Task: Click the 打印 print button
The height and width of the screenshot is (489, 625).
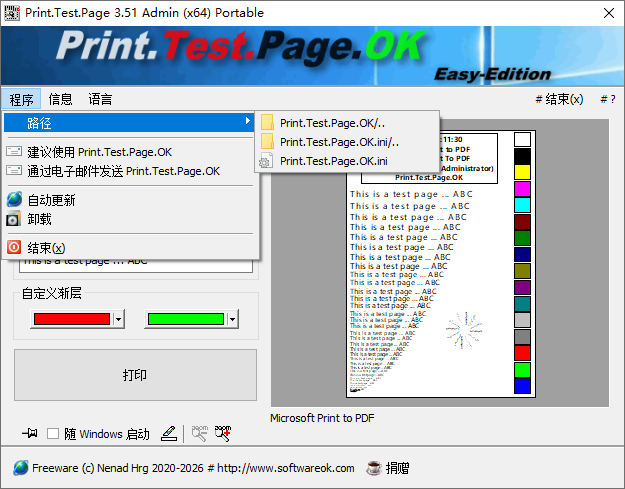Action: tap(136, 375)
